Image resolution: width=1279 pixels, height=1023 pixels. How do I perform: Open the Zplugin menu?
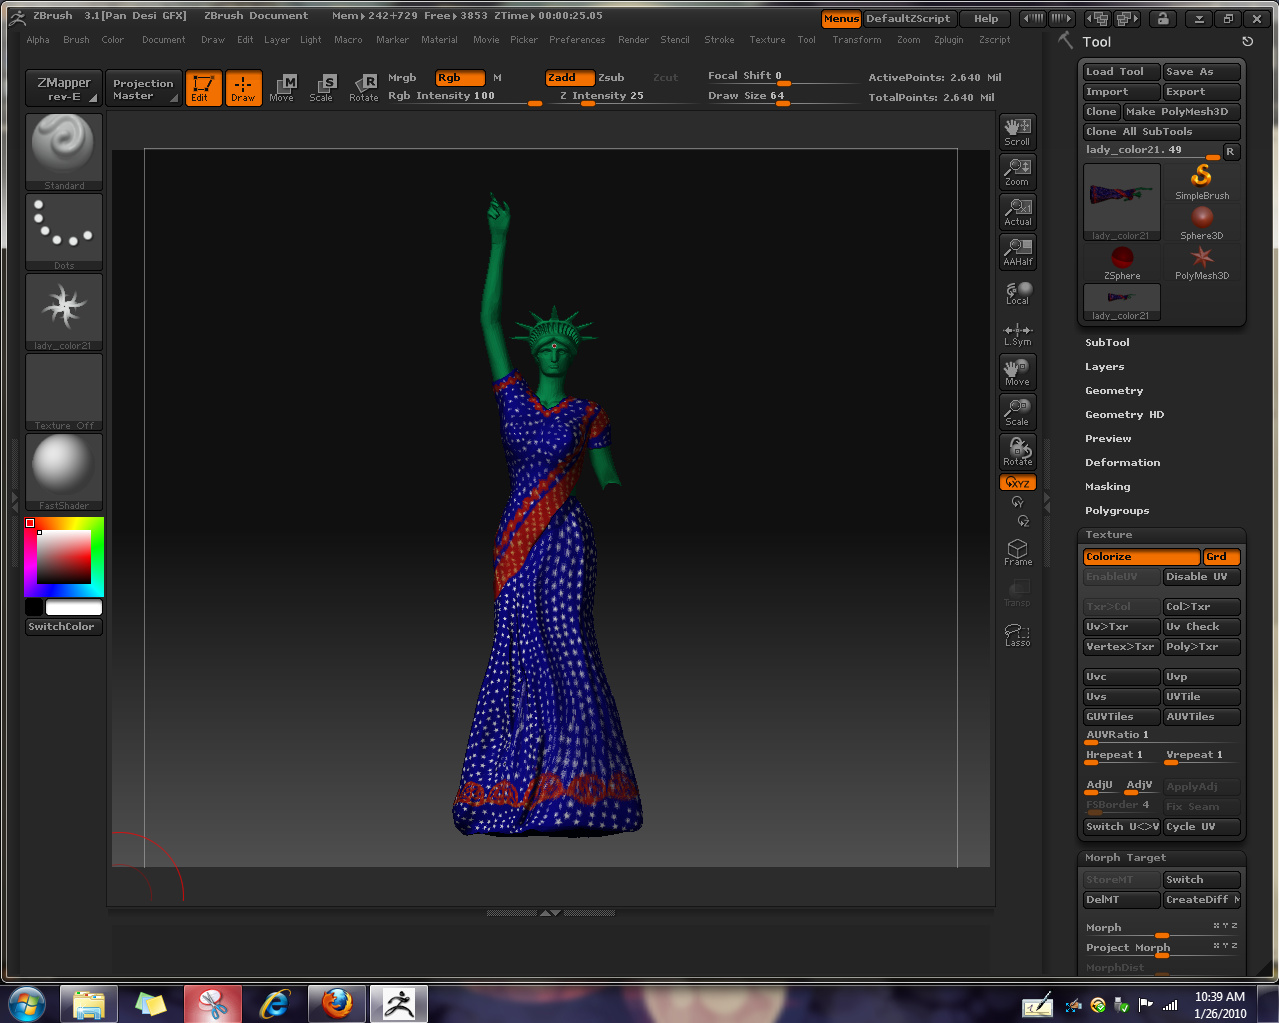pos(948,40)
